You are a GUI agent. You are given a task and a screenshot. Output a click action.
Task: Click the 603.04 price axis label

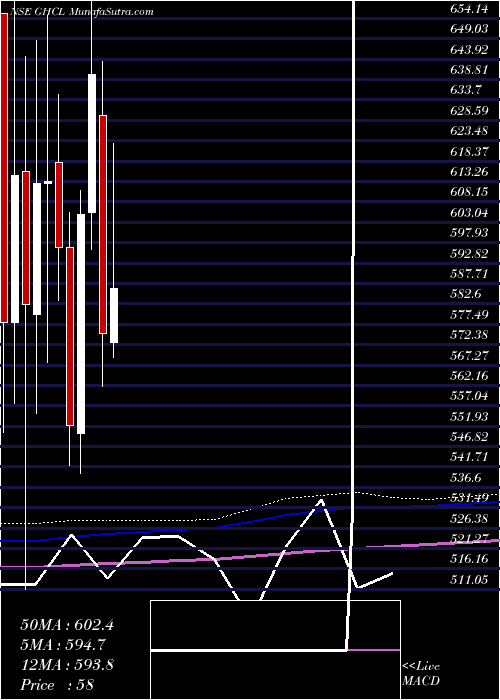click(470, 213)
